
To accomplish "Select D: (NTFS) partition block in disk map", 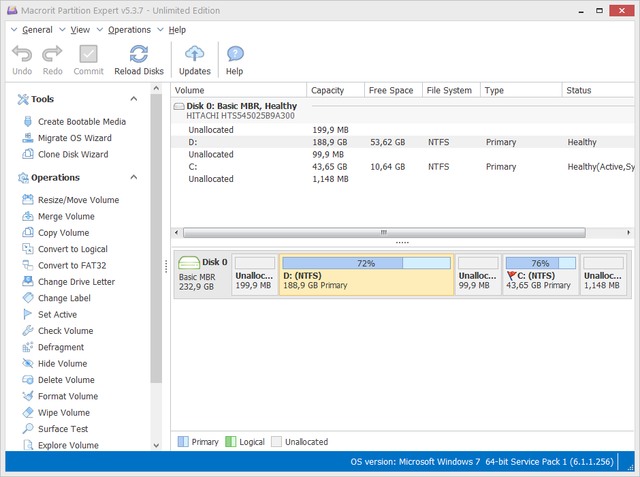I will [x=365, y=279].
